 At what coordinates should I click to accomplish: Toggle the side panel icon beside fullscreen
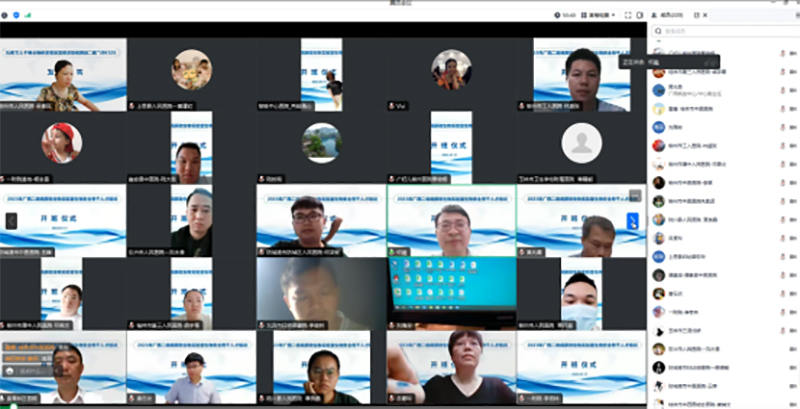pos(640,17)
